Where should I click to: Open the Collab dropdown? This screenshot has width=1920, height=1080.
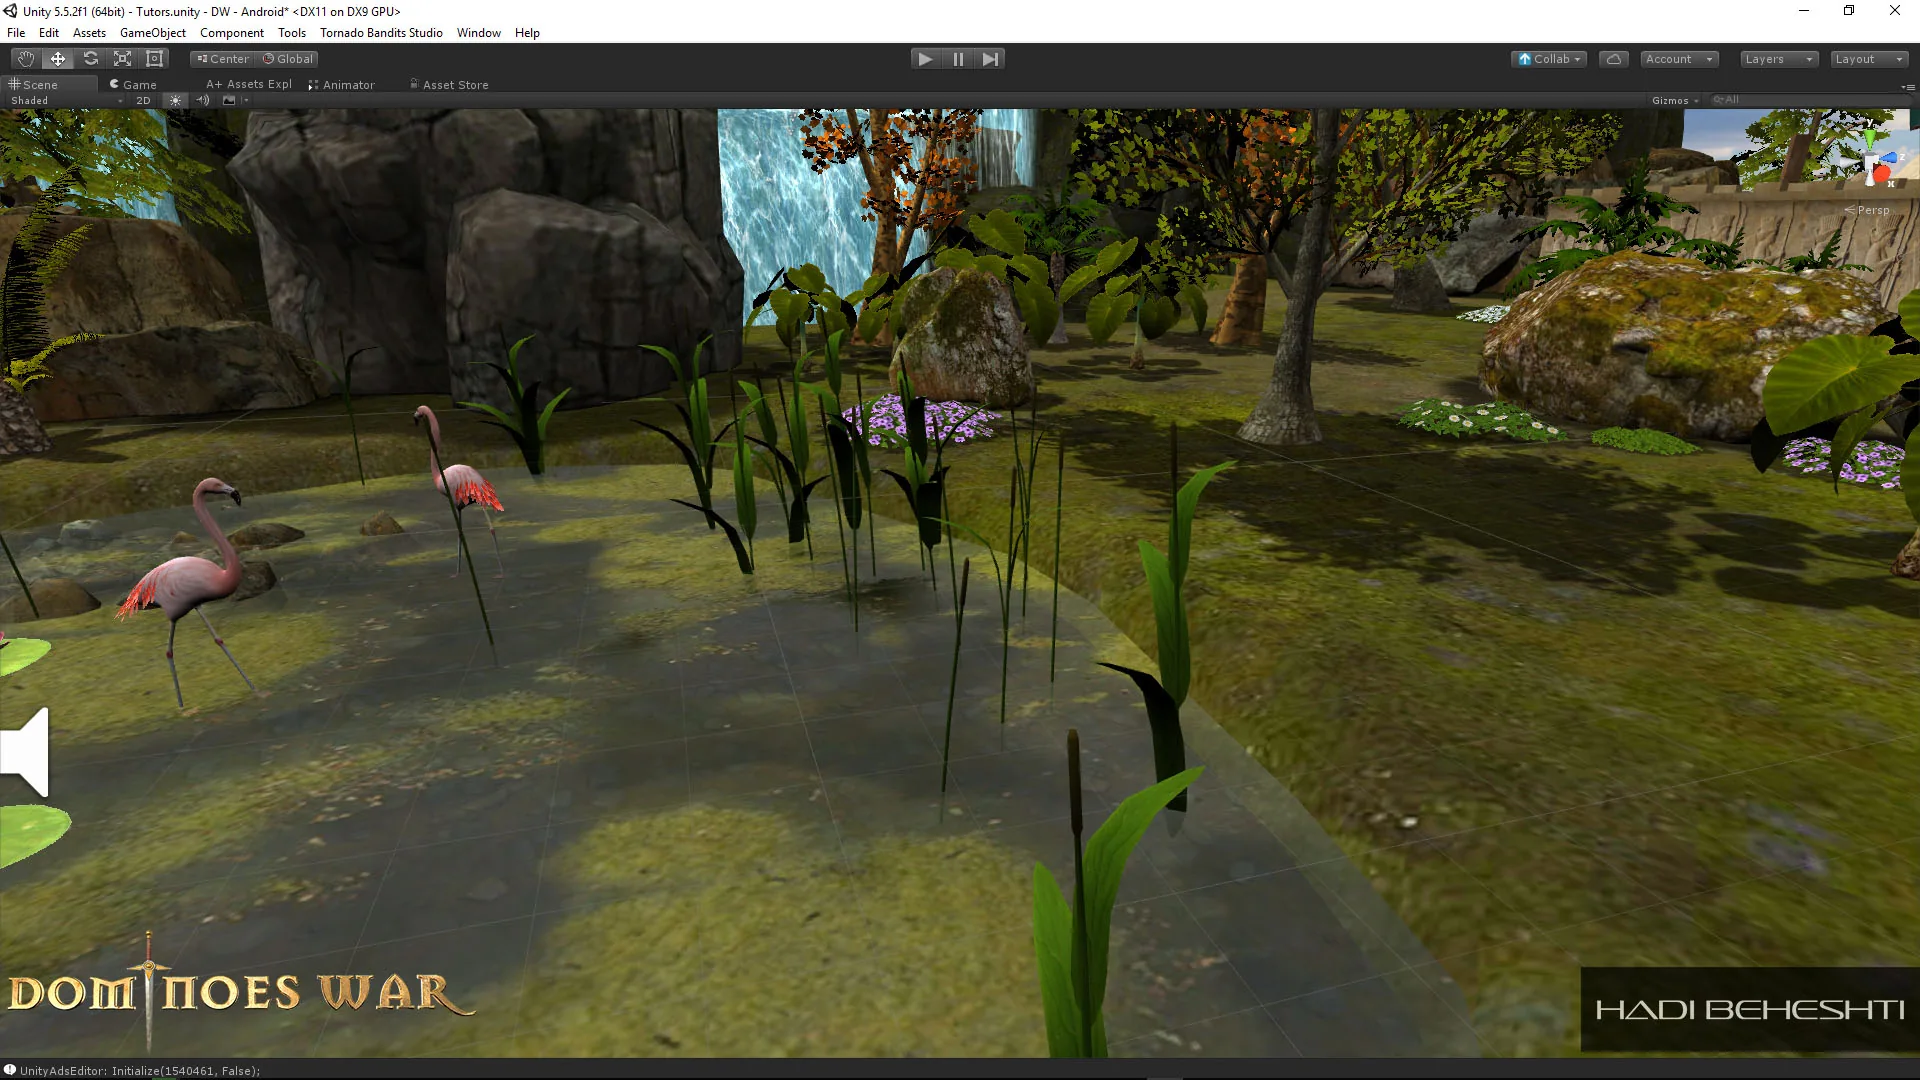click(1549, 59)
